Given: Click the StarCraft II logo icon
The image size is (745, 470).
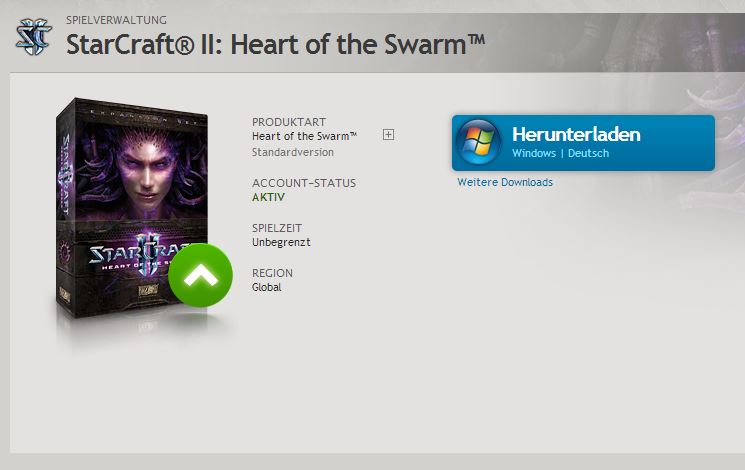Looking at the screenshot, I should pos(33,36).
